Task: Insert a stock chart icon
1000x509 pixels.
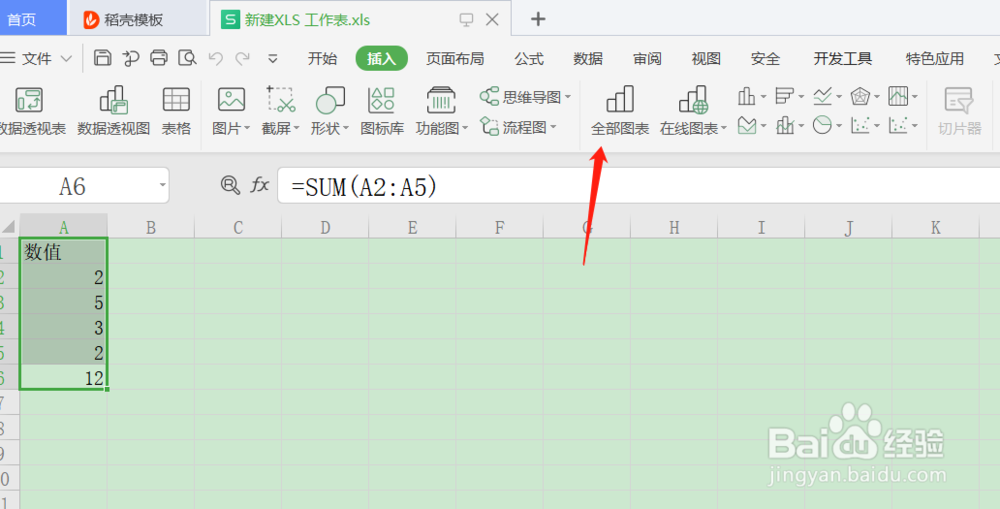Action: tap(898, 97)
